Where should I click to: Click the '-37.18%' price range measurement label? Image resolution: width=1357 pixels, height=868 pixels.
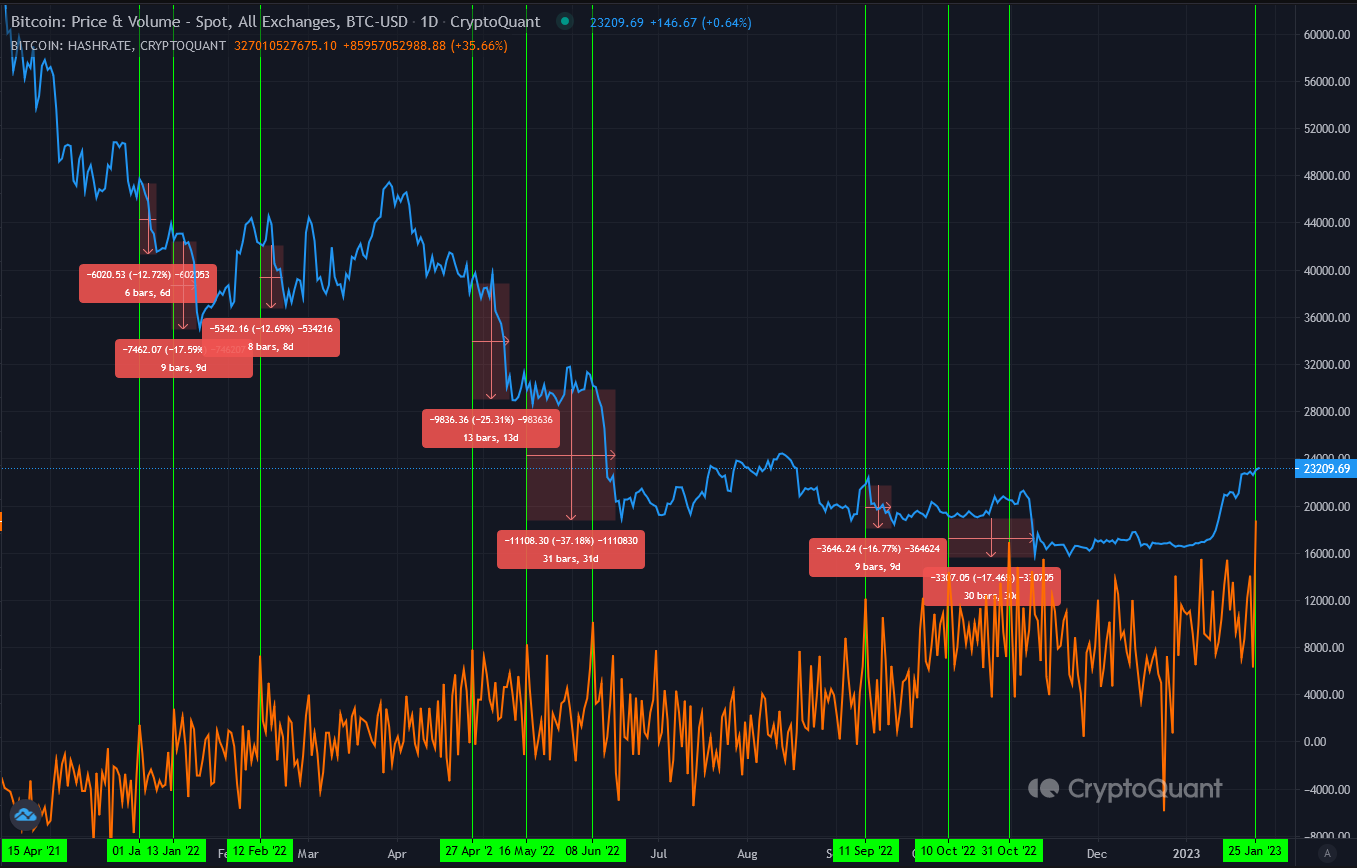[x=570, y=548]
